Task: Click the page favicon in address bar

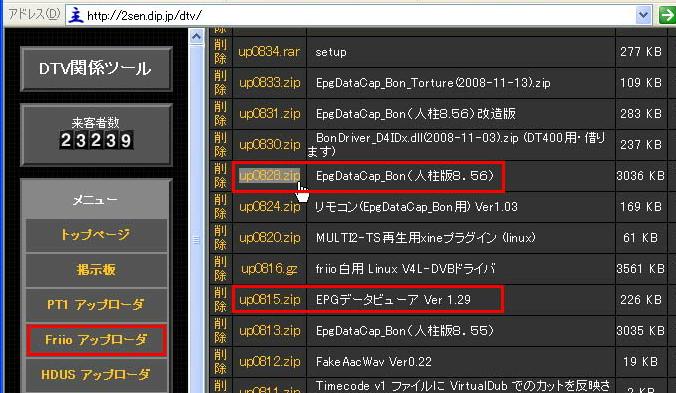Action: tap(77, 16)
